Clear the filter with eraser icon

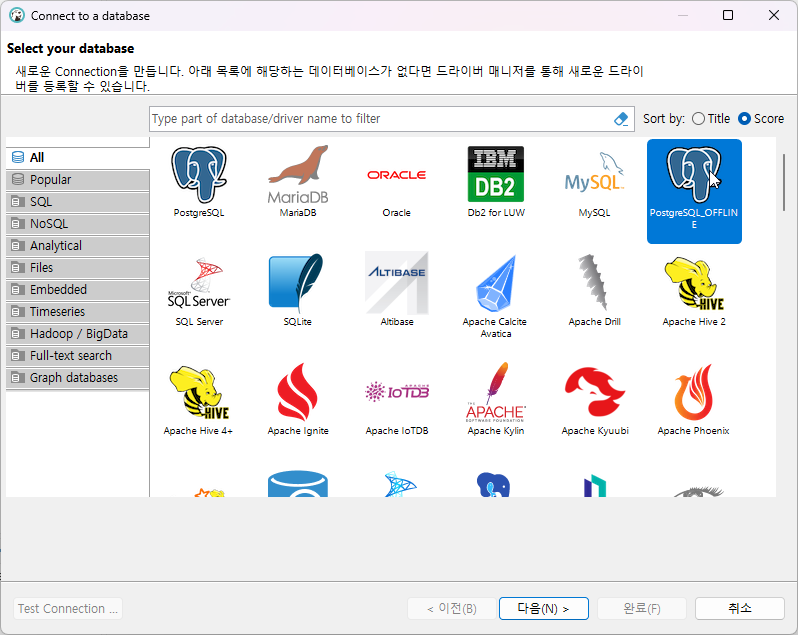621,119
